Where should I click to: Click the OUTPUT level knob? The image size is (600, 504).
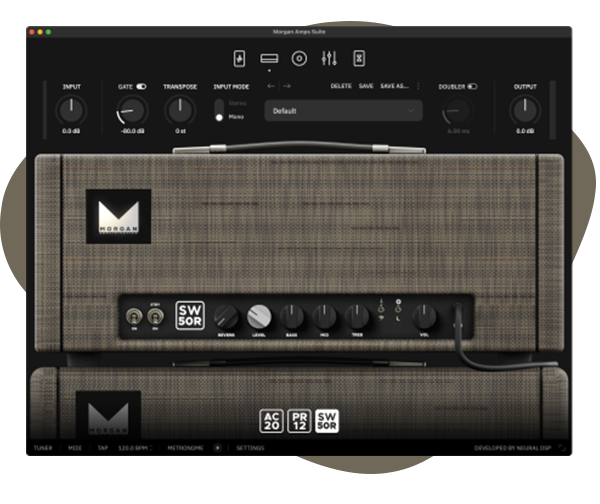(525, 110)
